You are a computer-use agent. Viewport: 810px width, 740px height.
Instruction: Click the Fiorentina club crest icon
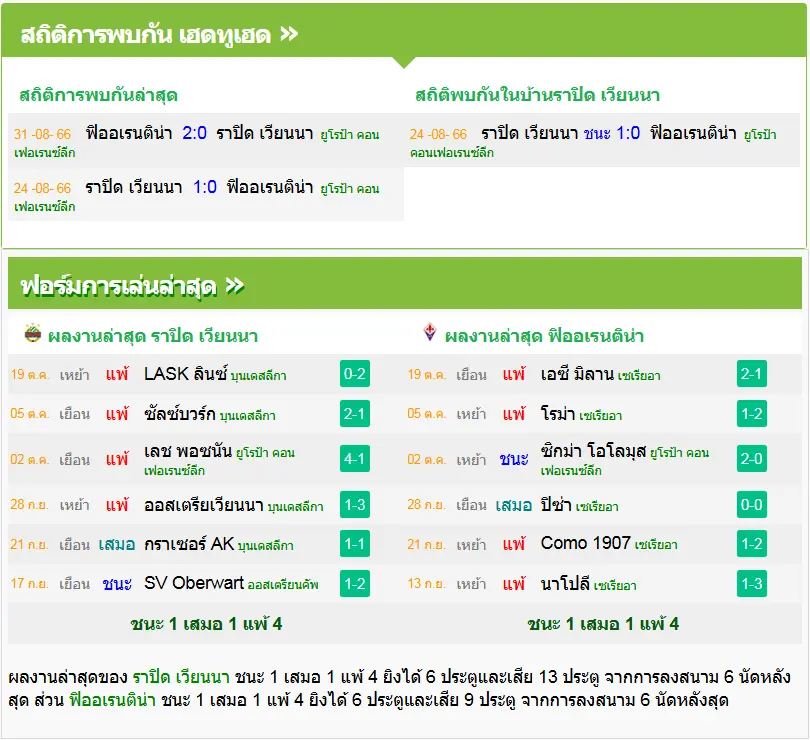(429, 332)
